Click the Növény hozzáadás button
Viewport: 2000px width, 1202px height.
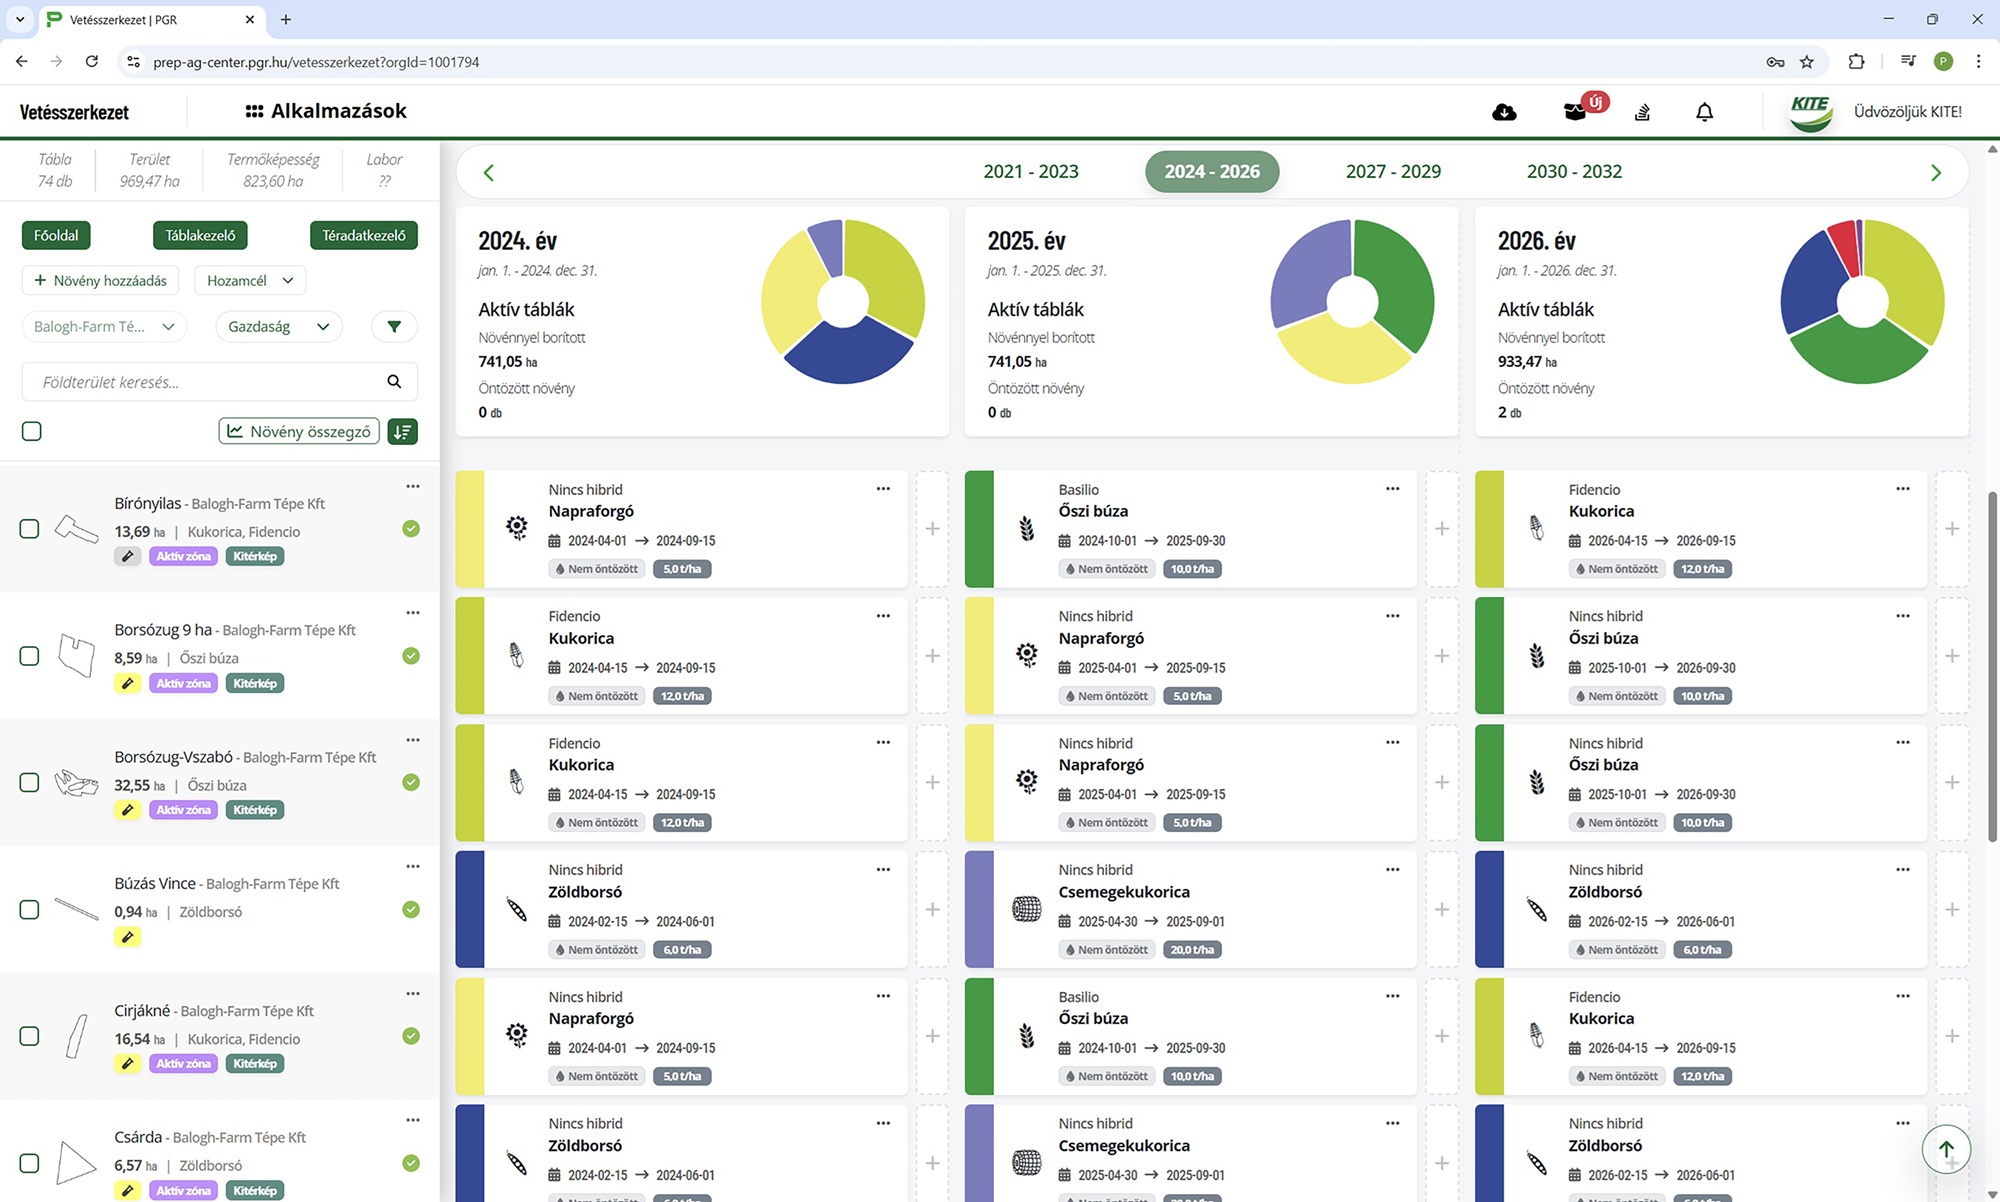[100, 281]
